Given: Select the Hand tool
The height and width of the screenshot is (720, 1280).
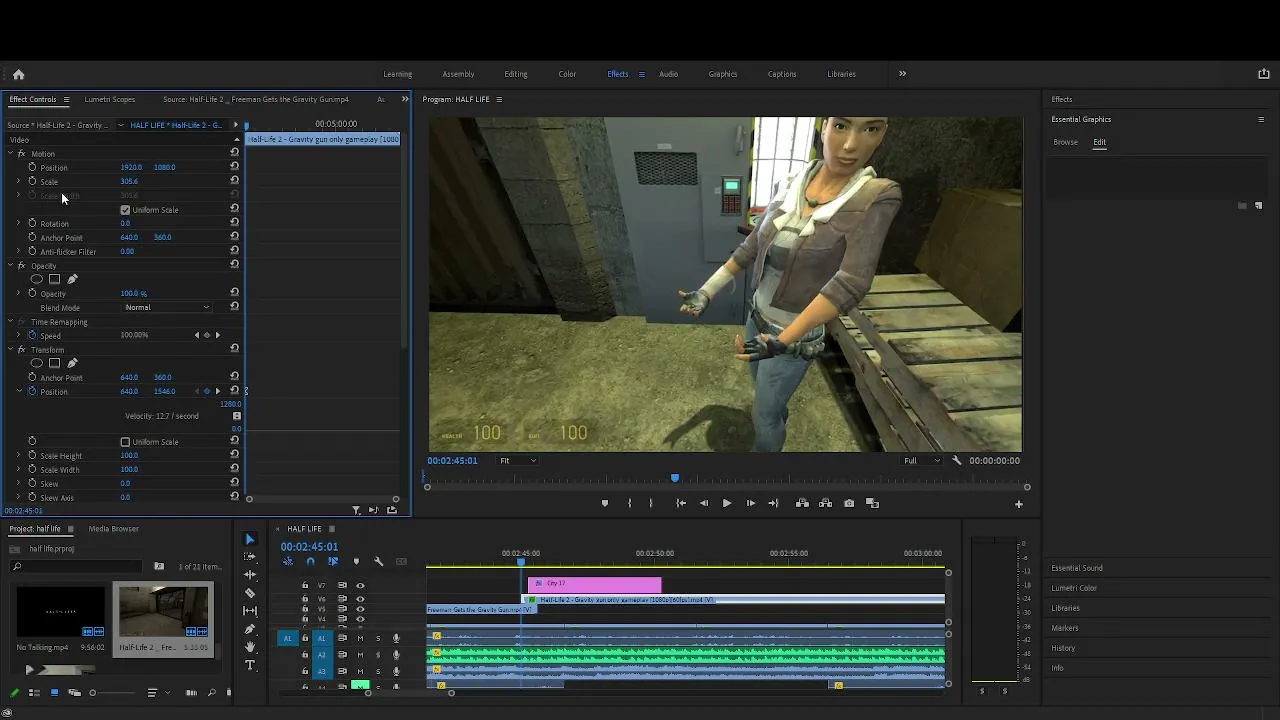Looking at the screenshot, I should [x=250, y=647].
